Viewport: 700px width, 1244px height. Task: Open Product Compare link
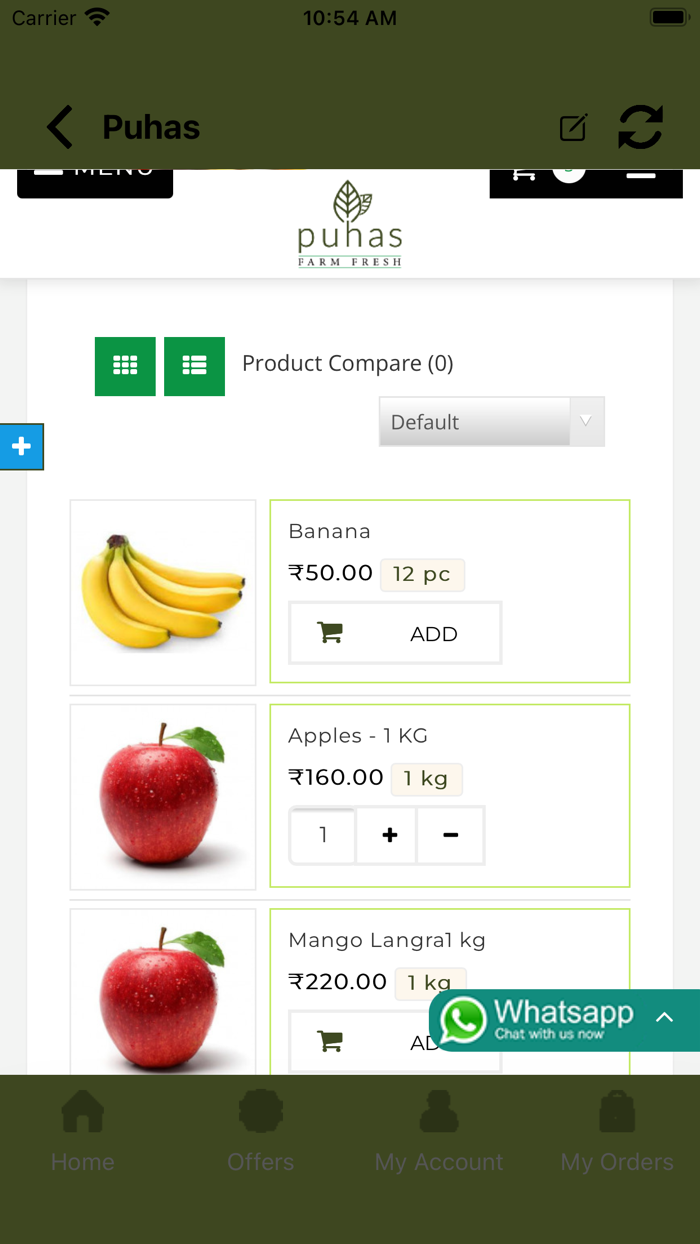click(347, 364)
